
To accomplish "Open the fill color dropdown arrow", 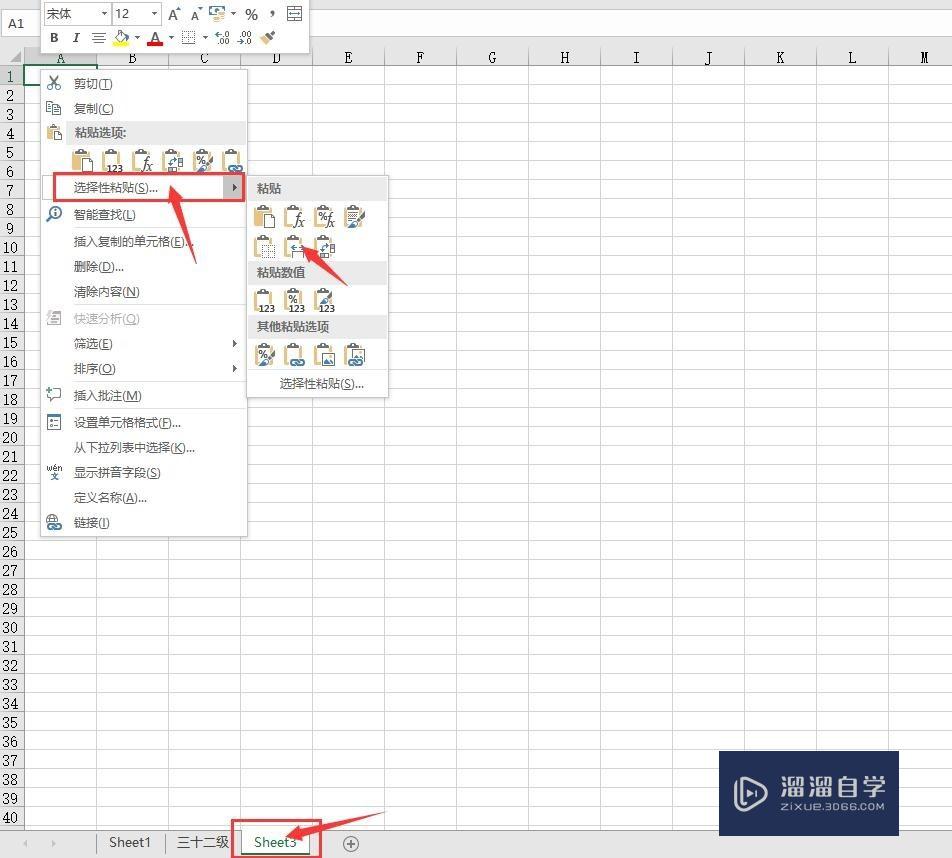I will pos(138,38).
